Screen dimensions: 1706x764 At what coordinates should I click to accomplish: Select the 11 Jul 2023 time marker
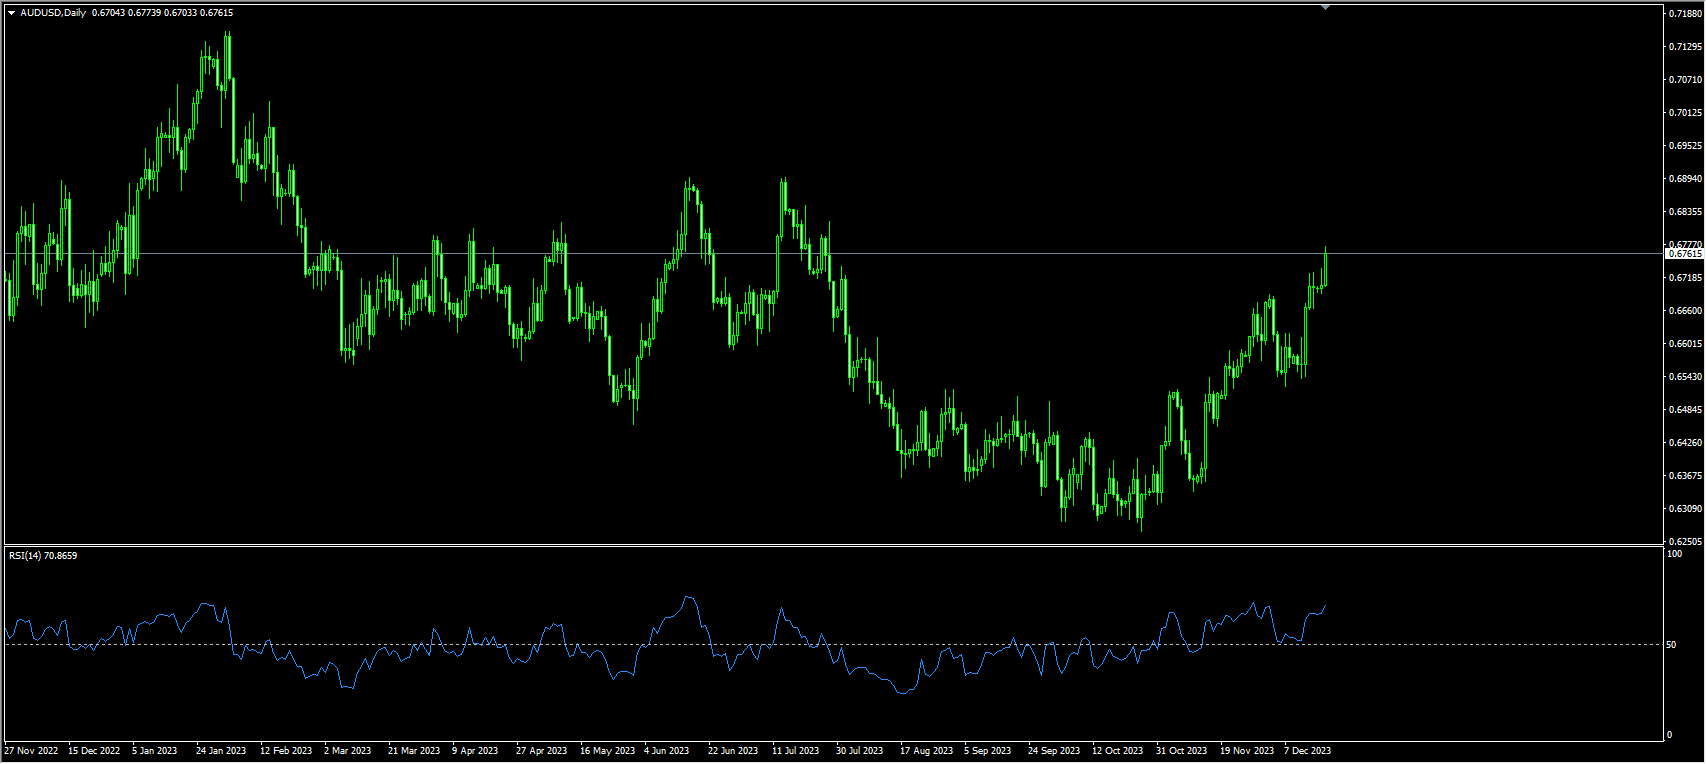795,751
